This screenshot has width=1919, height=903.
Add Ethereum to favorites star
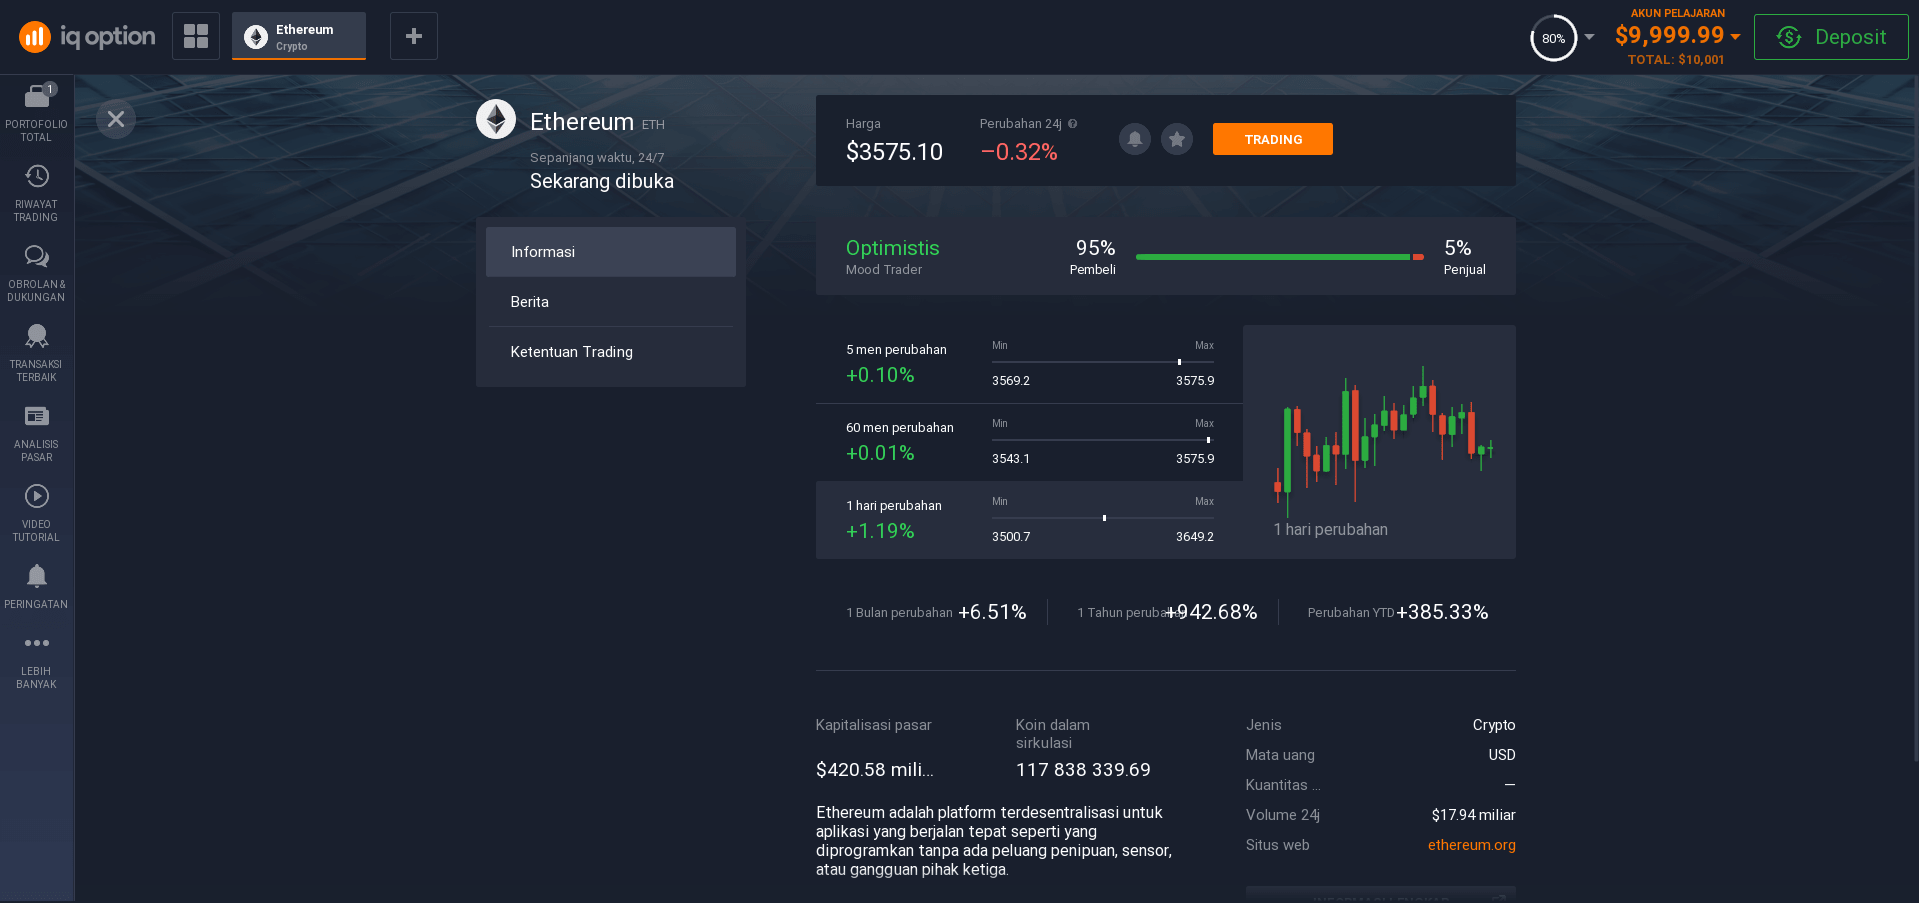point(1177,139)
